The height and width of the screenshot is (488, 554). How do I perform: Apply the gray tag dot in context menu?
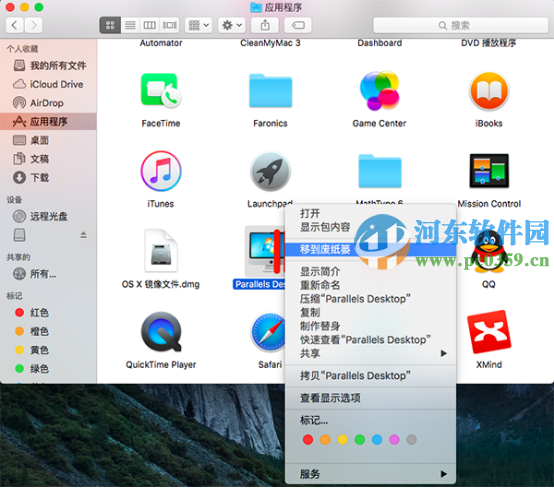(x=412, y=440)
